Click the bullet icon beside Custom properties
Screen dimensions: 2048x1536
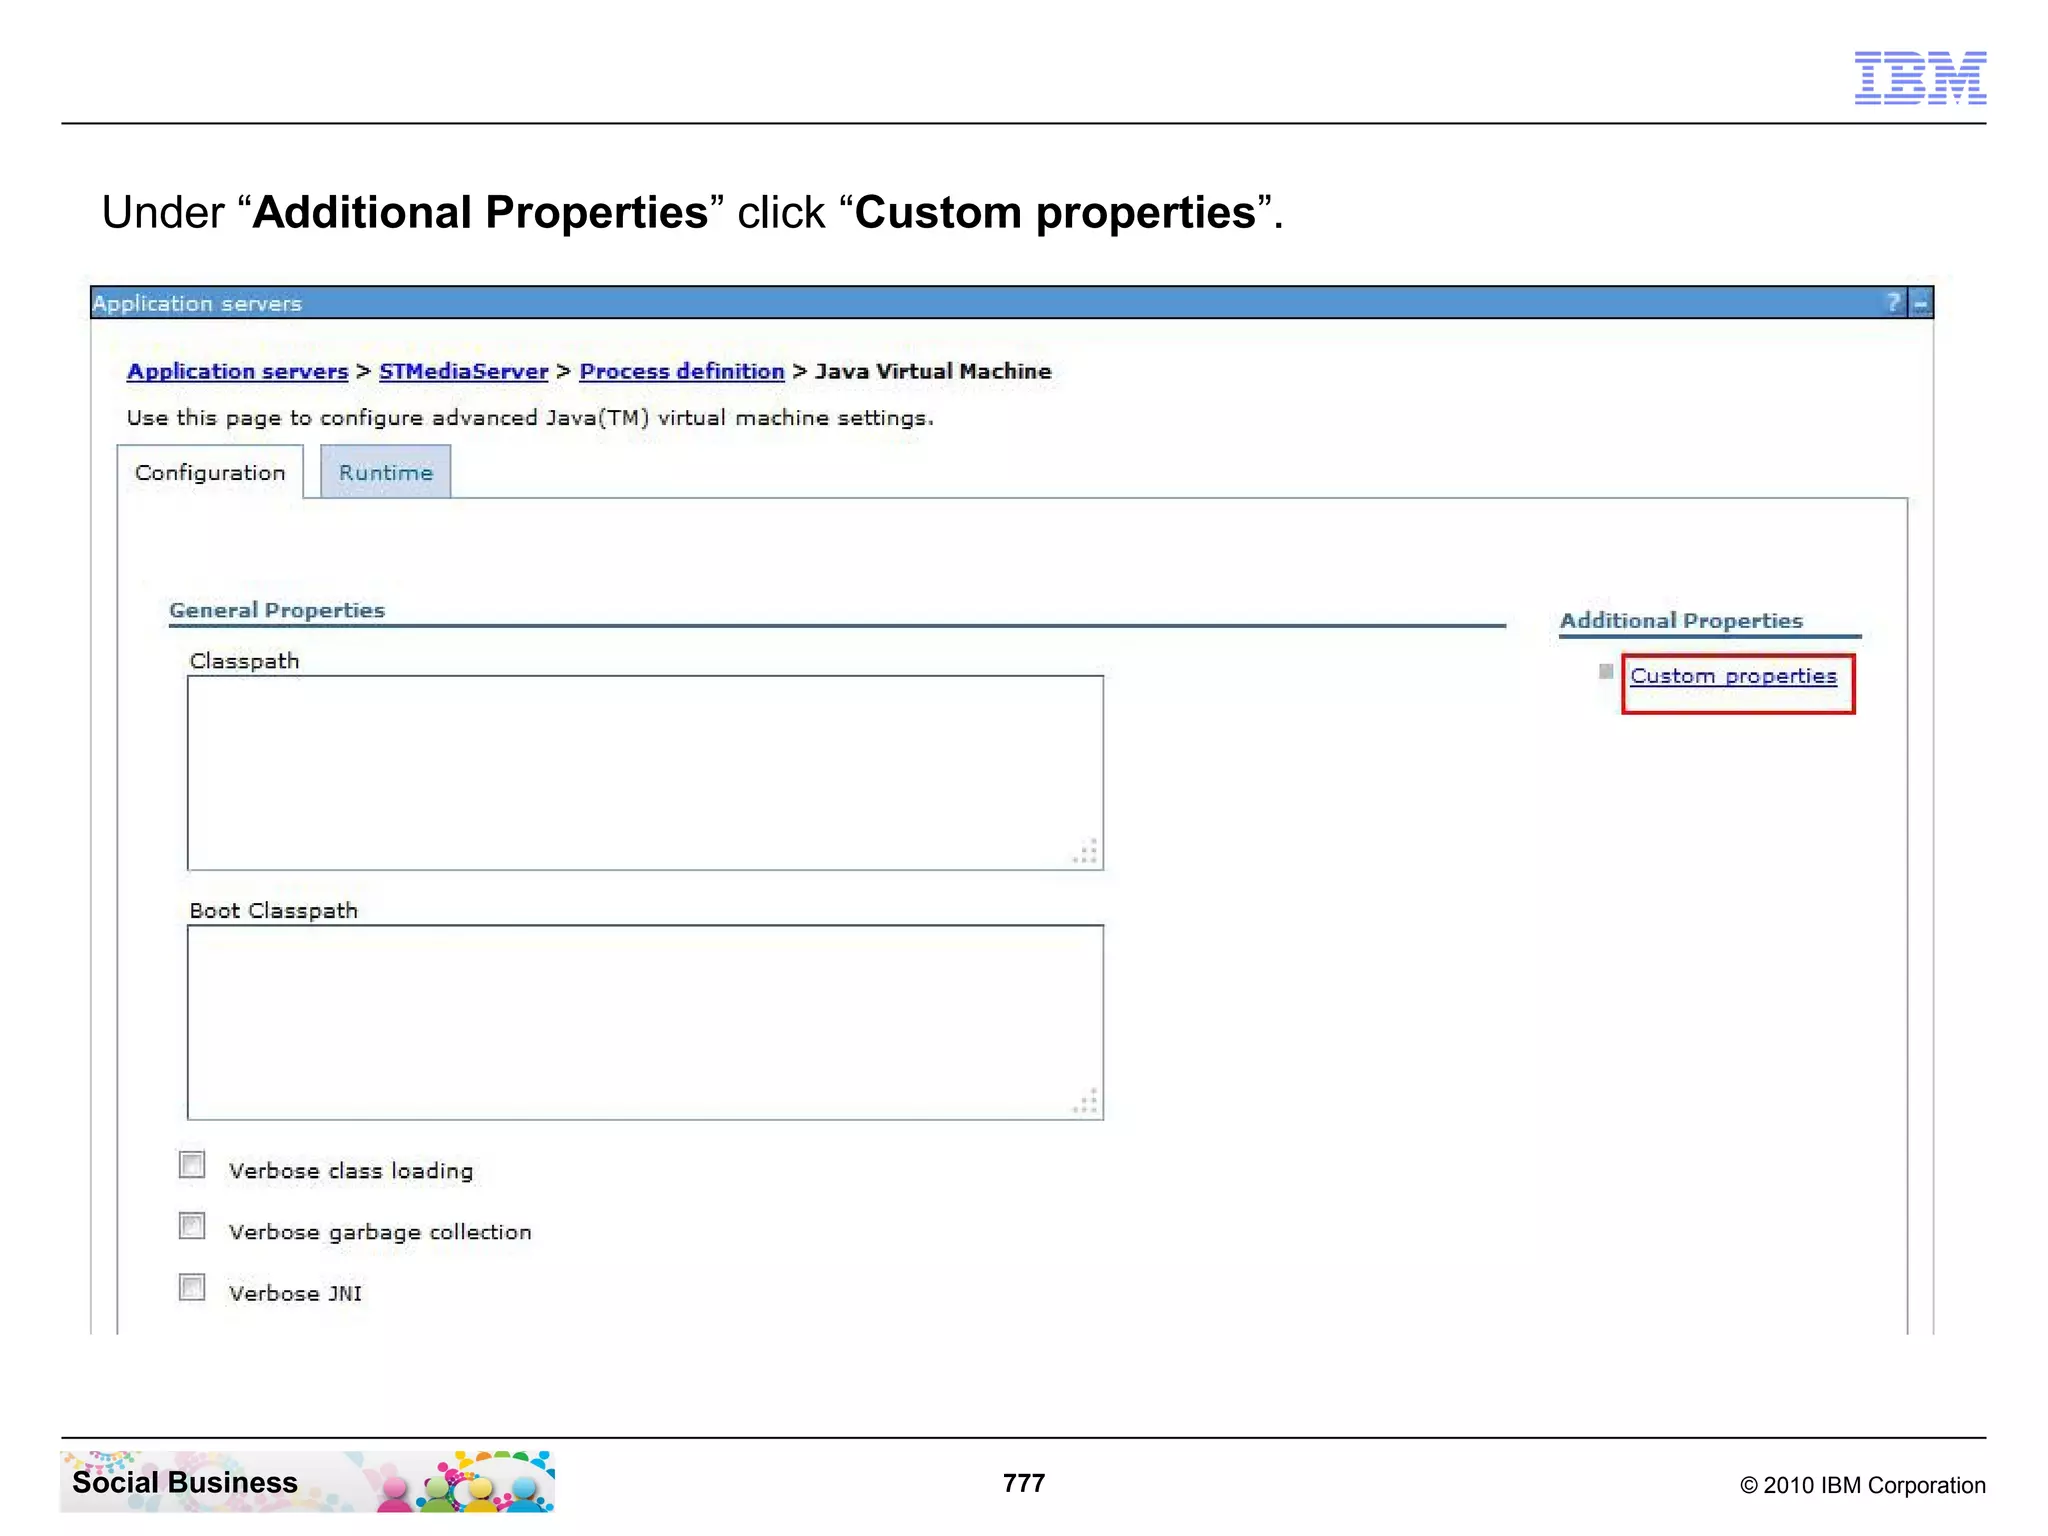[x=1606, y=672]
